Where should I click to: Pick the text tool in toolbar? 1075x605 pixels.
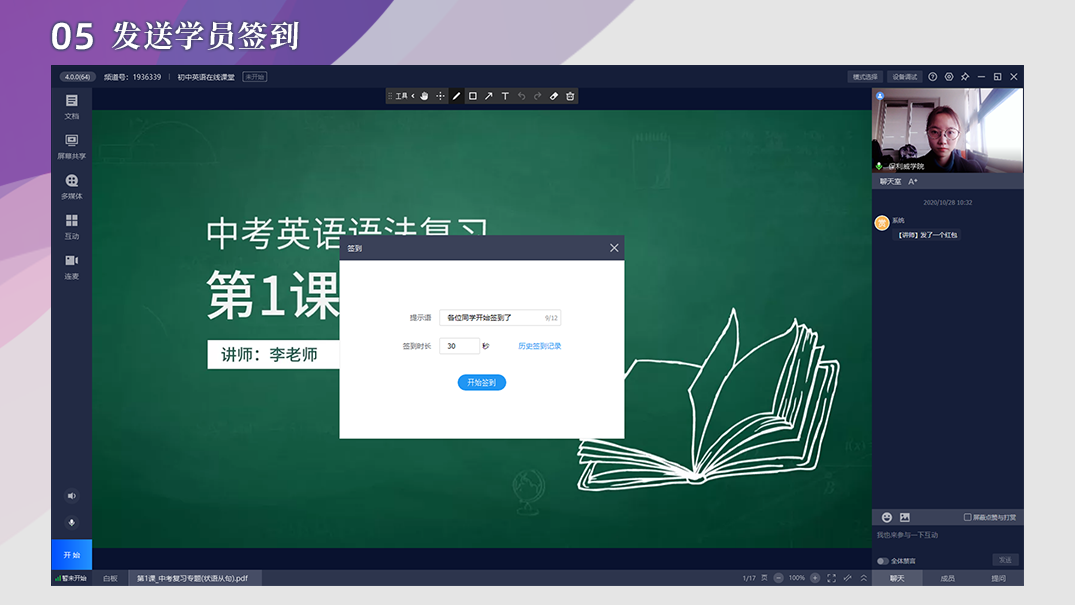[x=505, y=96]
